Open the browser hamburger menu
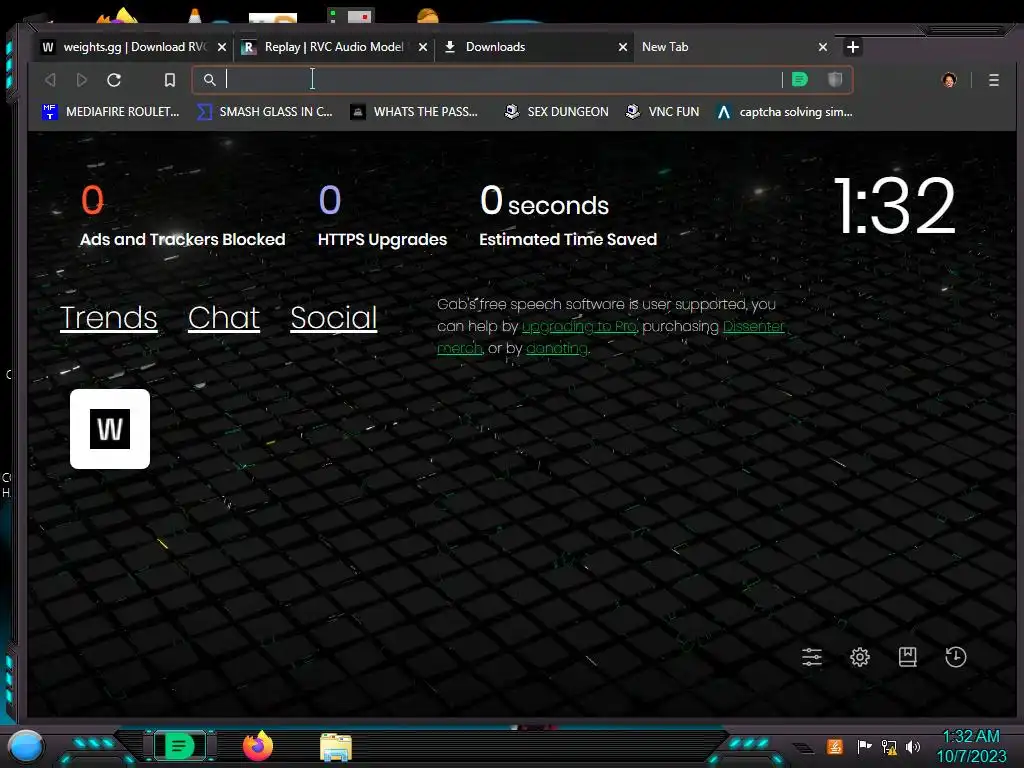 pyautogui.click(x=993, y=80)
